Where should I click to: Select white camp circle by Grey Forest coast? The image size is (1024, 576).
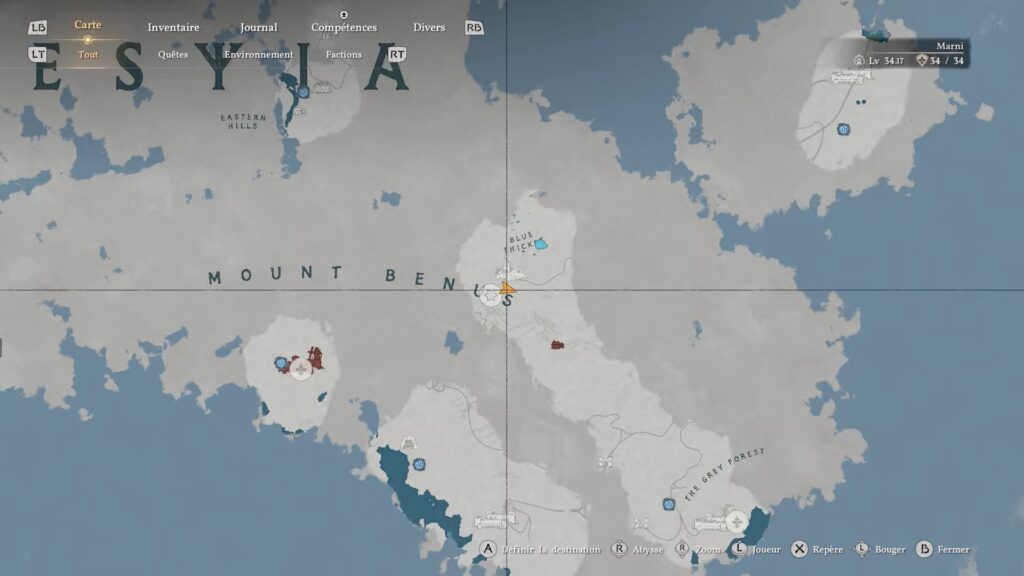pyautogui.click(x=737, y=522)
